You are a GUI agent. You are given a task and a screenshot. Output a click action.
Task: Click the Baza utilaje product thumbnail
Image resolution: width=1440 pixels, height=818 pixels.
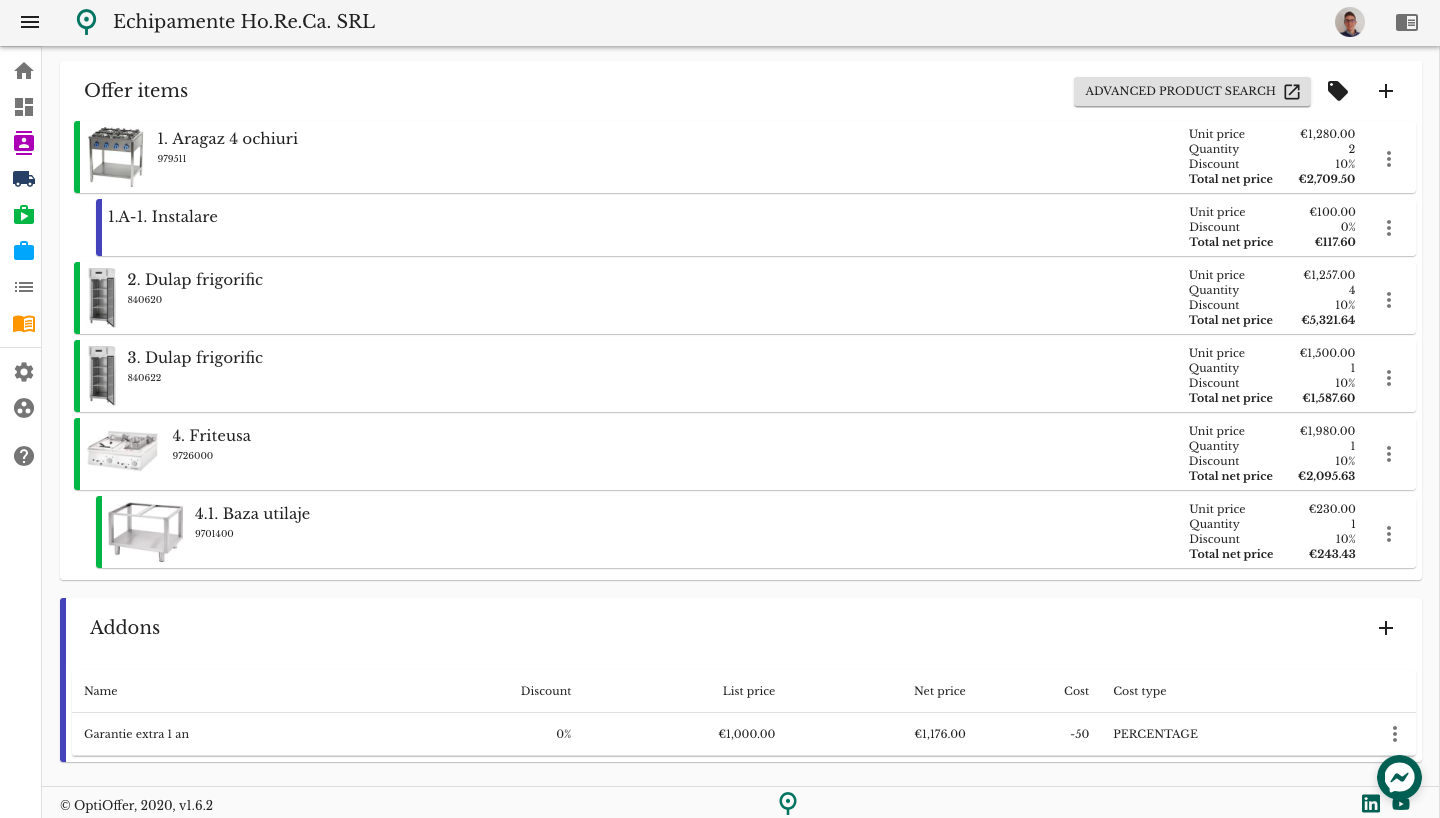145,531
